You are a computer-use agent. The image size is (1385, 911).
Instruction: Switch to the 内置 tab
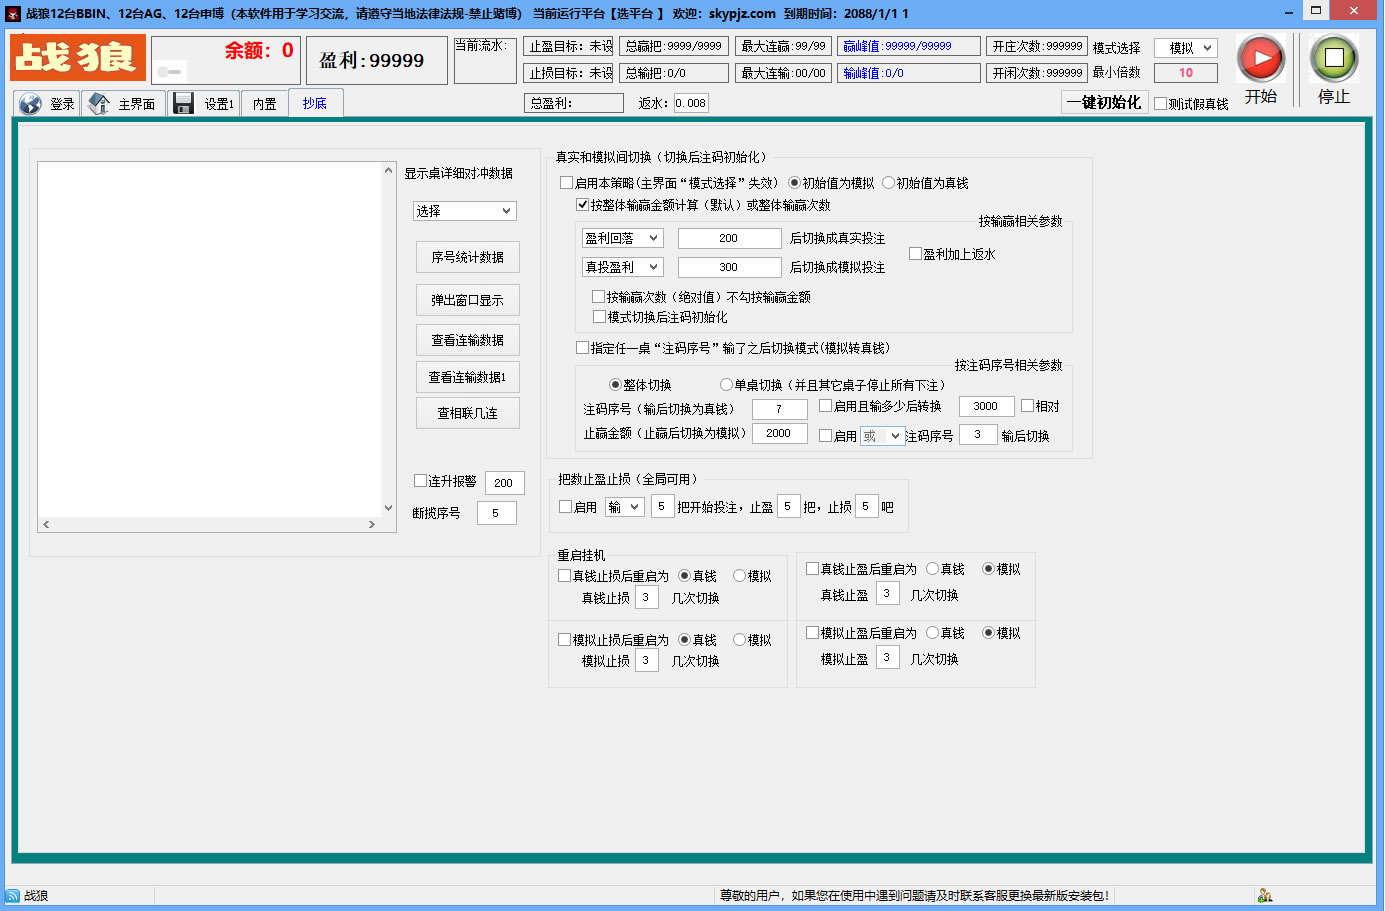pos(263,102)
